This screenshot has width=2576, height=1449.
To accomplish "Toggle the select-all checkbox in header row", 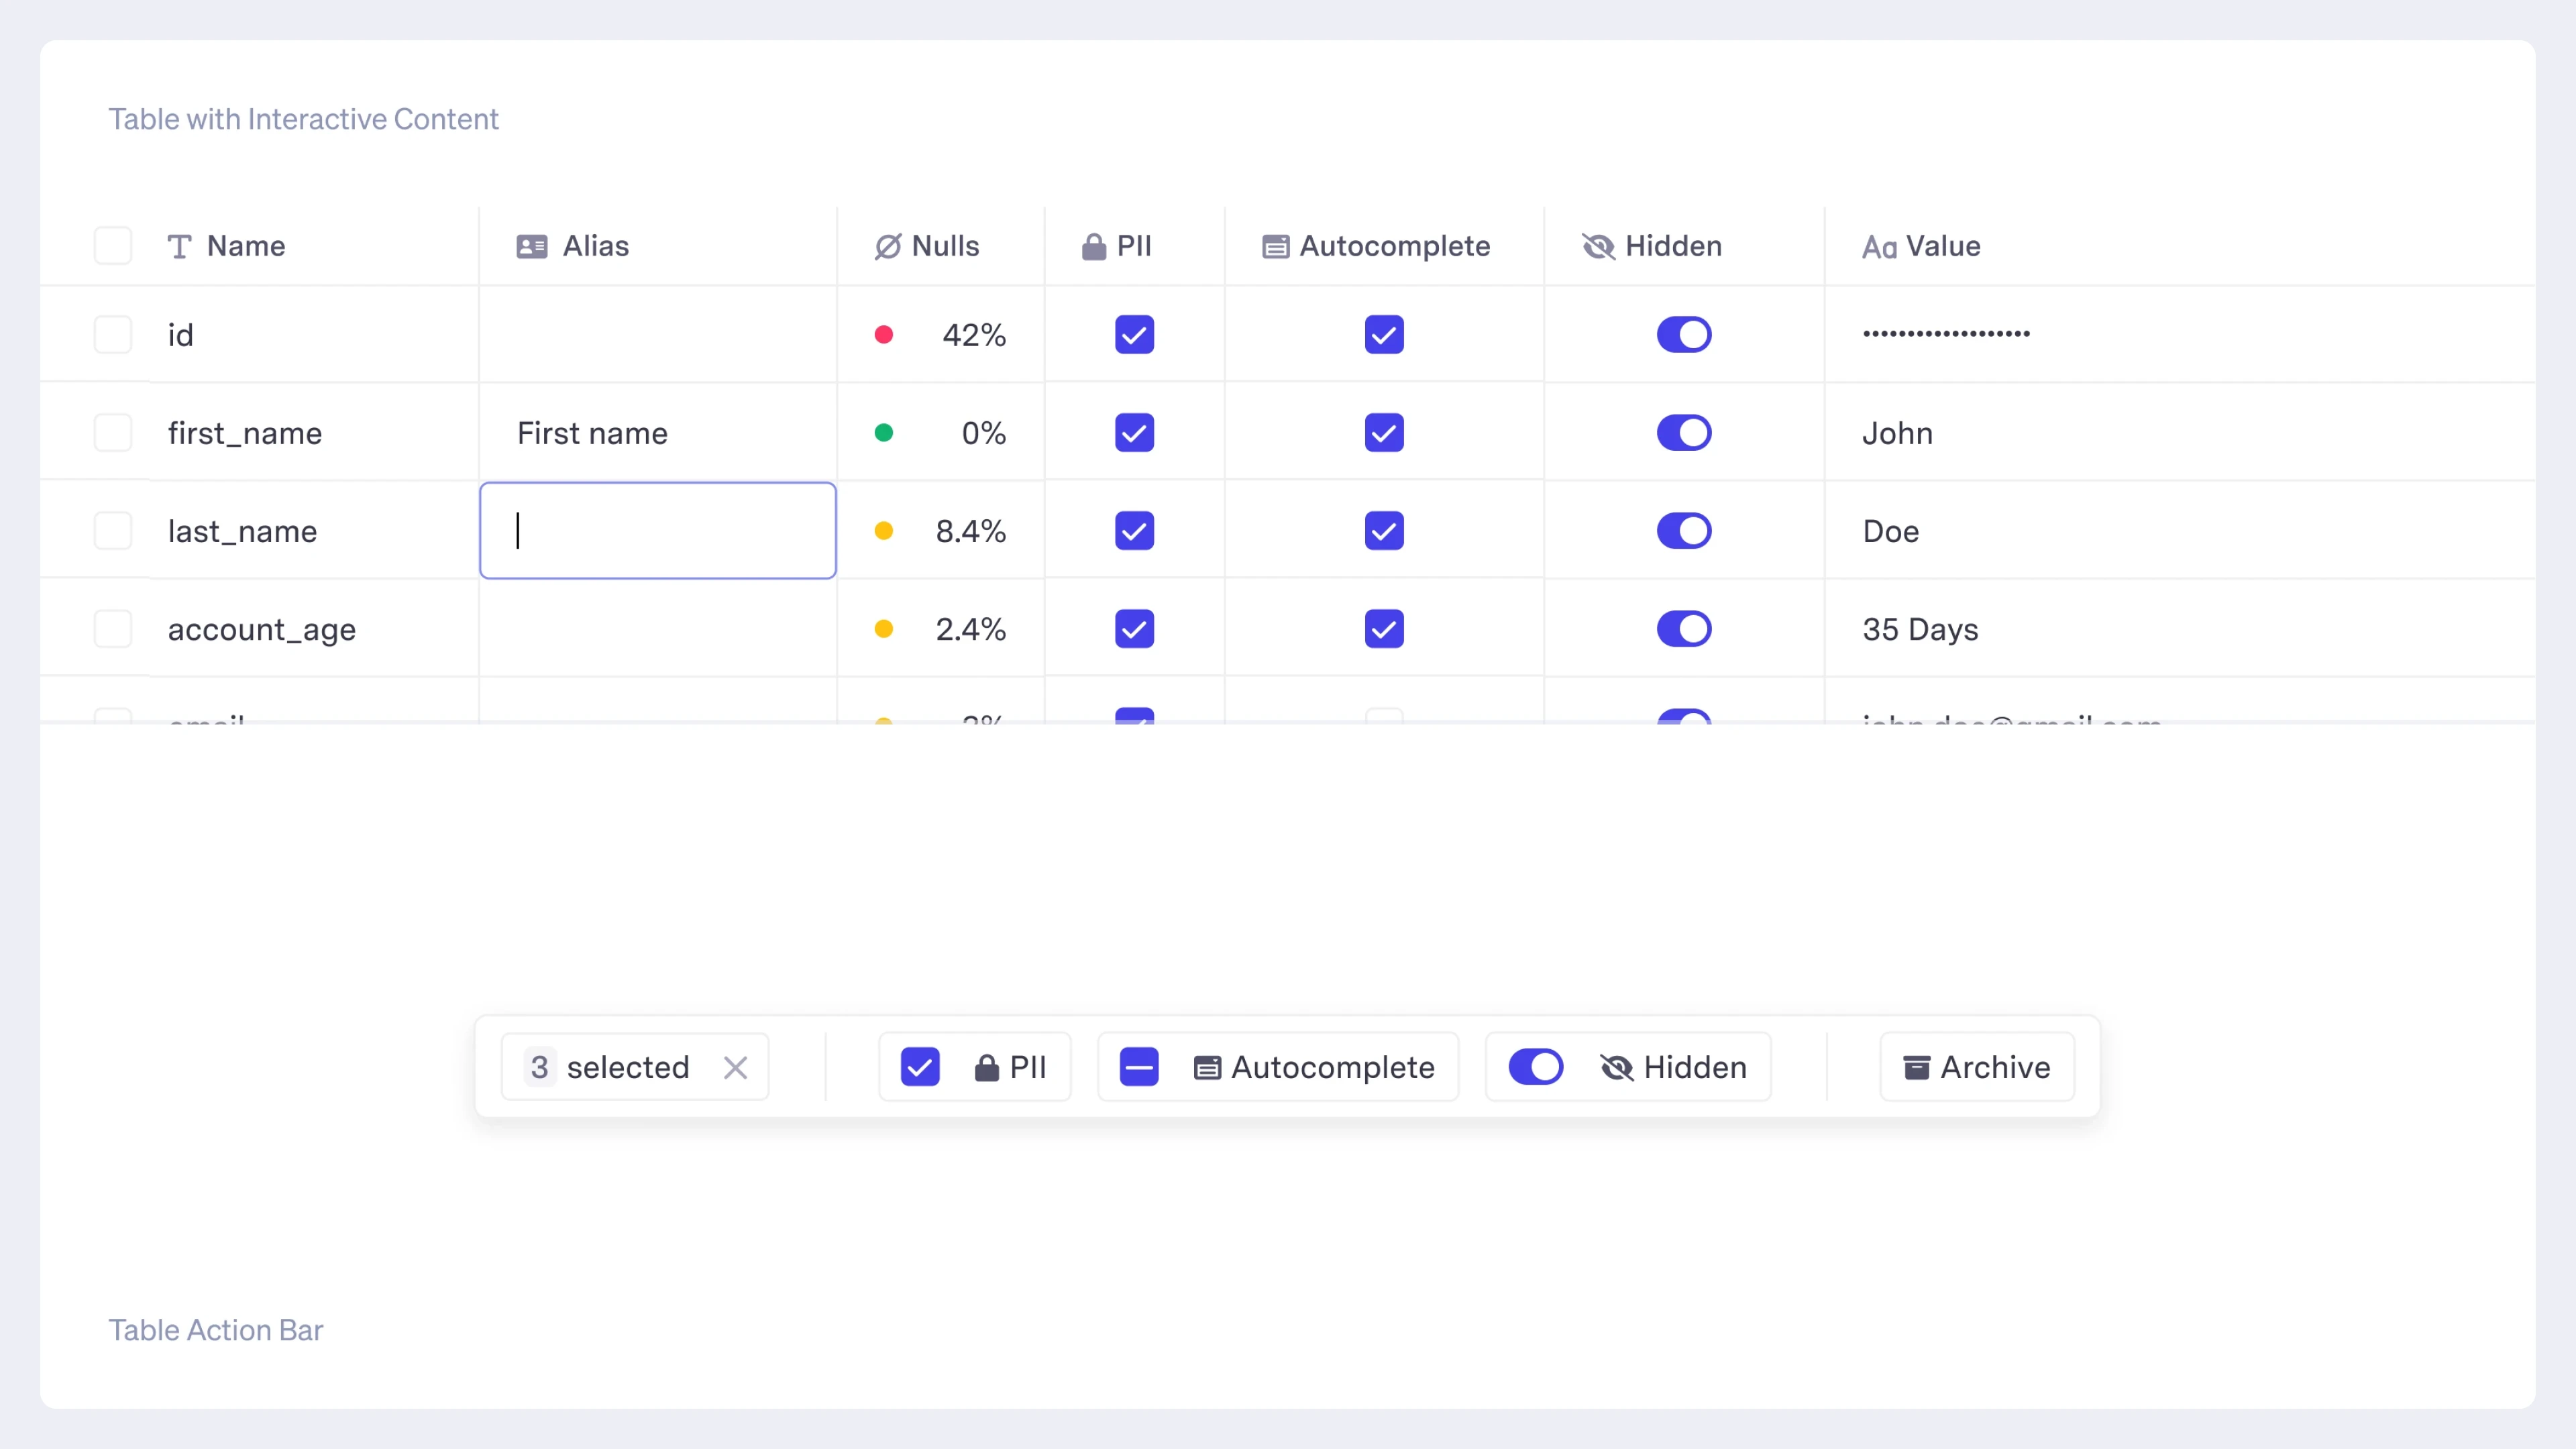I will coord(113,246).
